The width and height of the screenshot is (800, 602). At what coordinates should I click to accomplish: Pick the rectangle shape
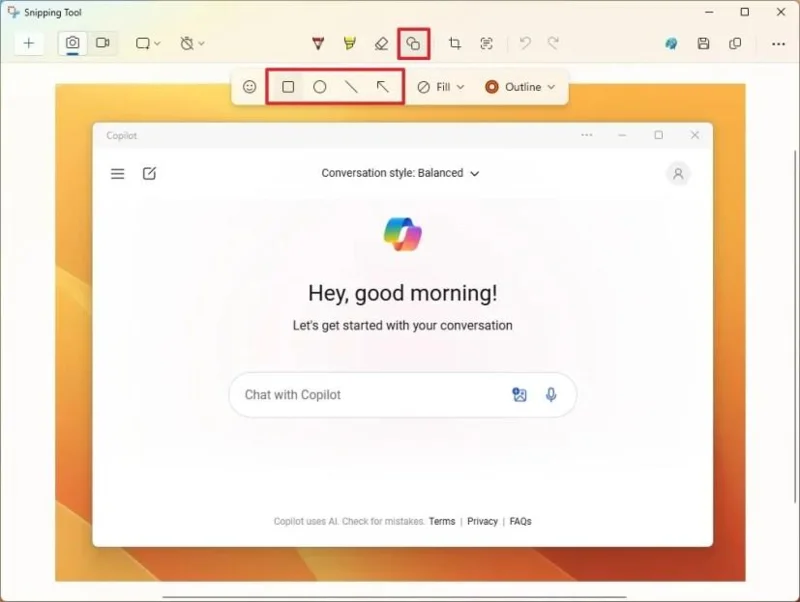(x=288, y=87)
